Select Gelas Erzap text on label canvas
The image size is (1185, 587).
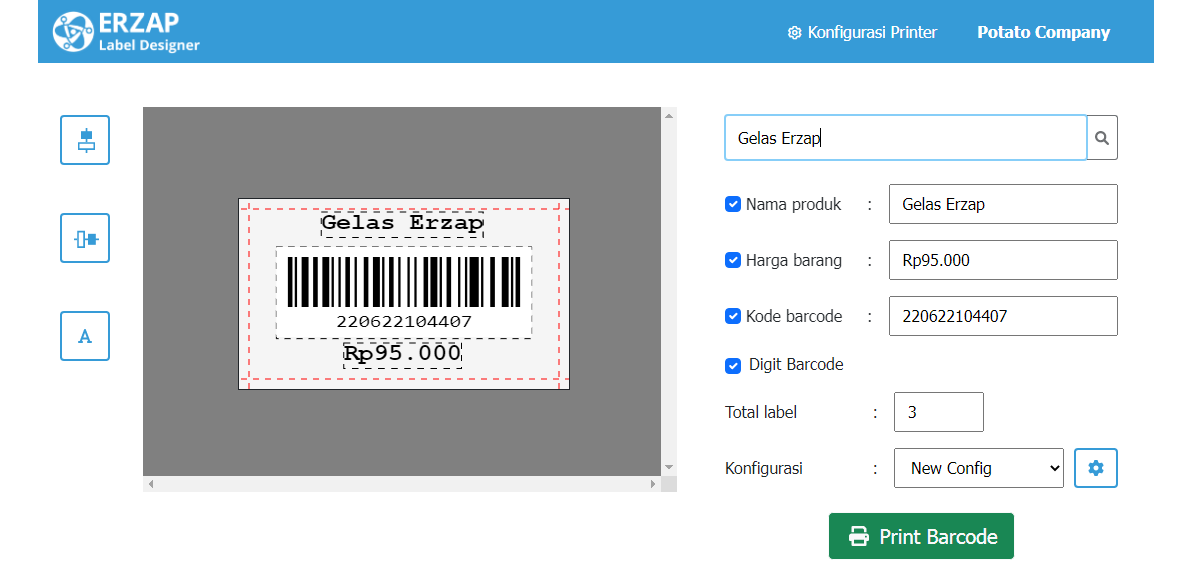(402, 224)
